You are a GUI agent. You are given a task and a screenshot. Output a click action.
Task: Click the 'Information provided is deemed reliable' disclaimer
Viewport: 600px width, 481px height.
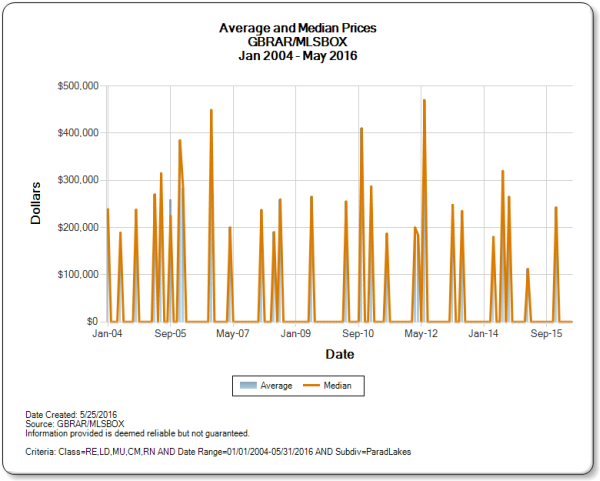click(137, 434)
